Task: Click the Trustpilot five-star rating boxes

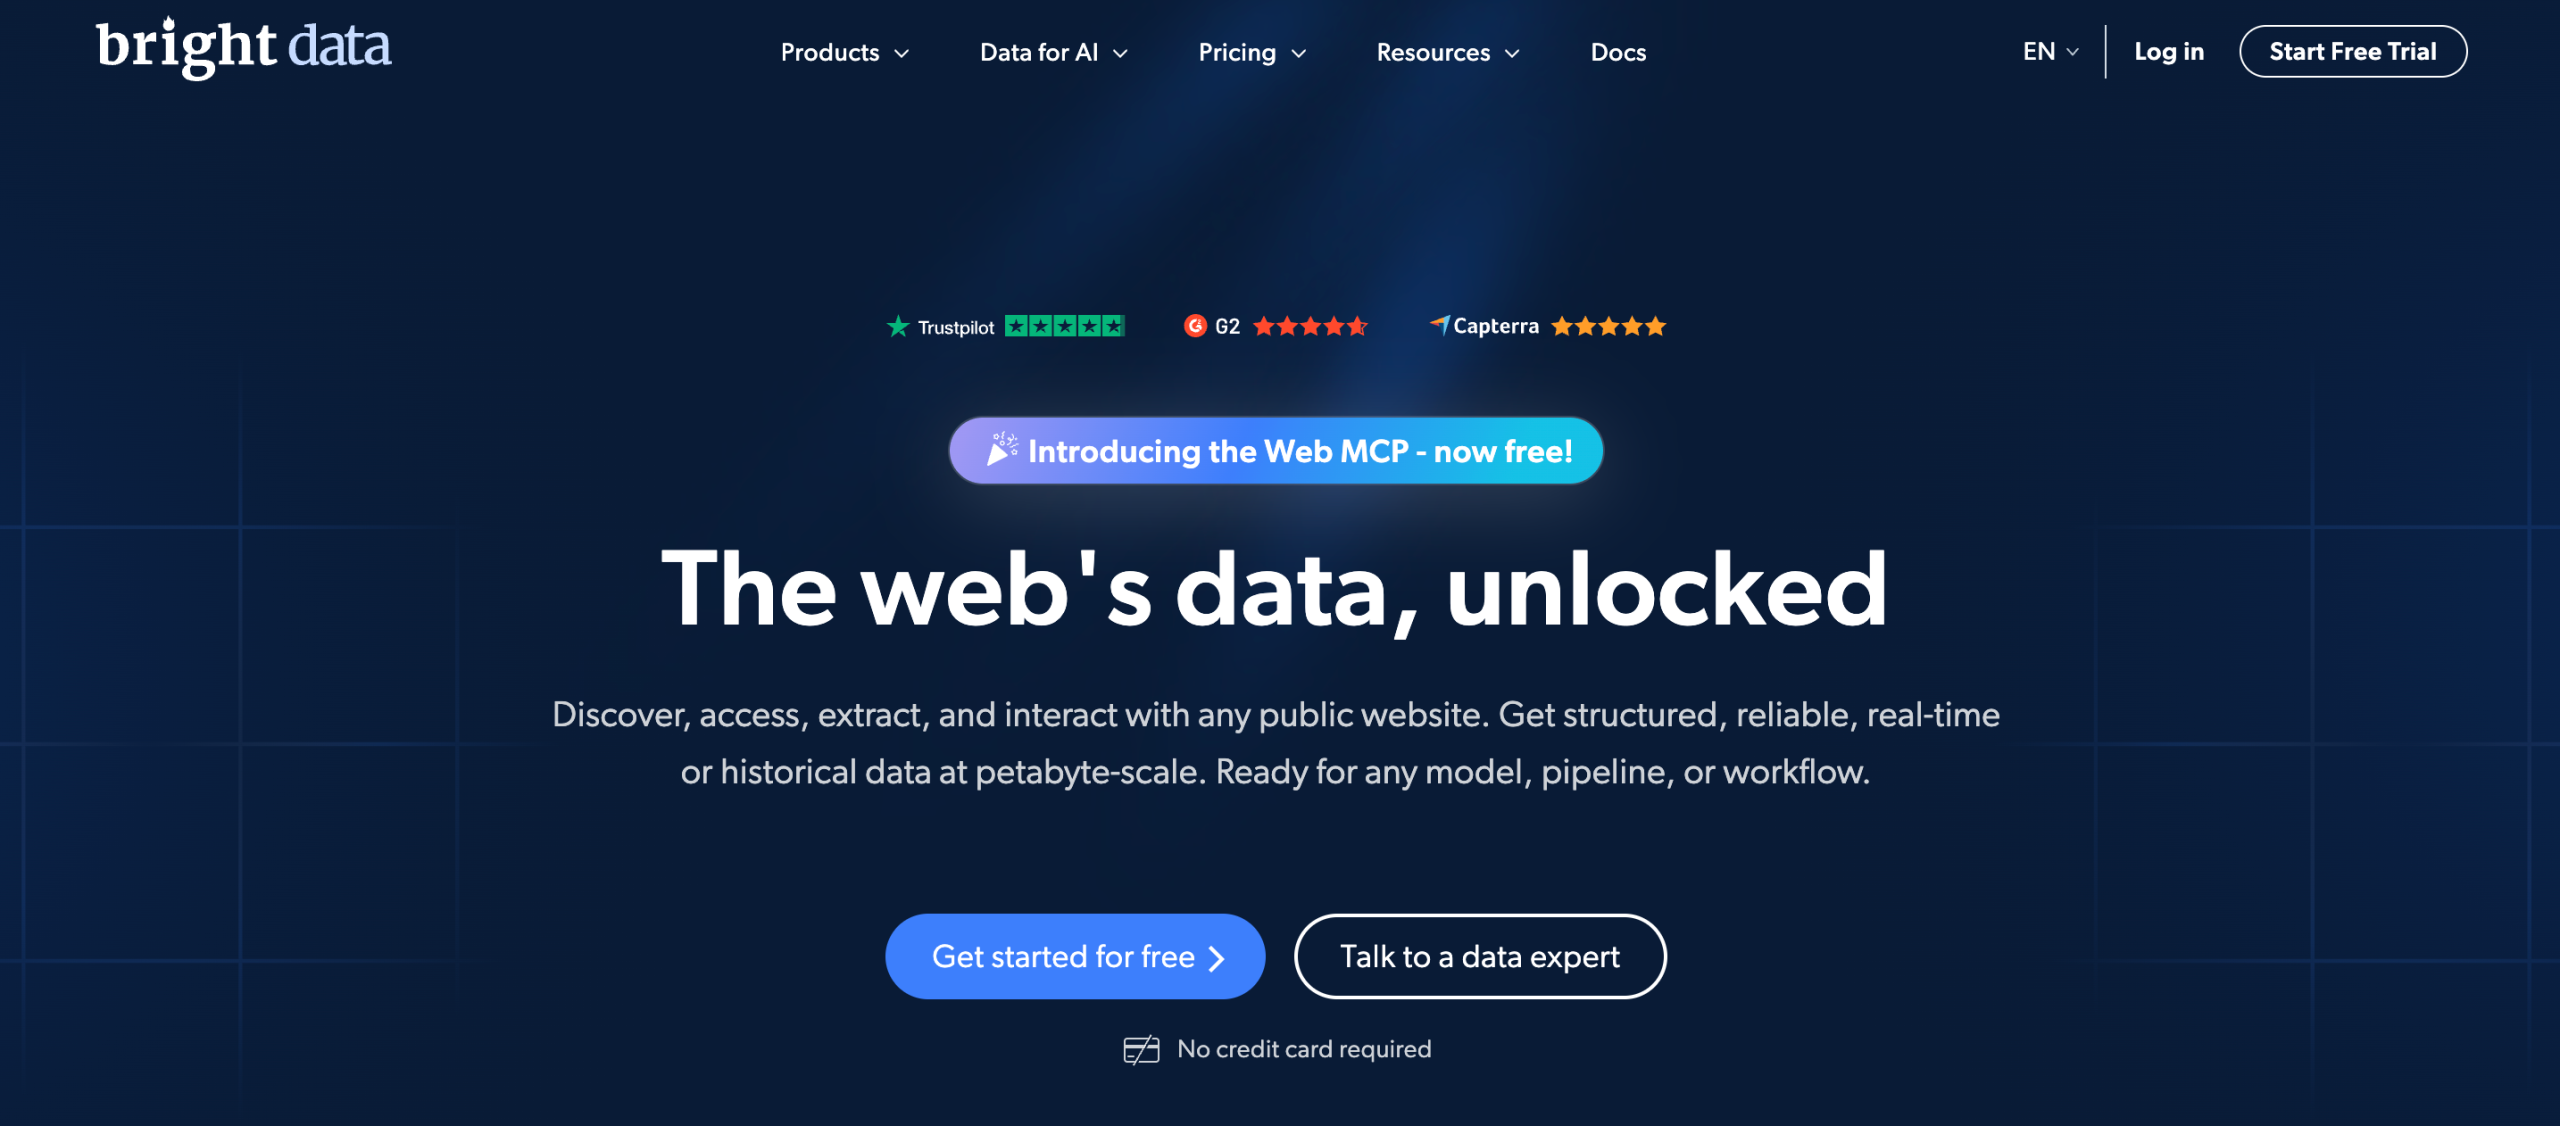Action: click(1065, 326)
